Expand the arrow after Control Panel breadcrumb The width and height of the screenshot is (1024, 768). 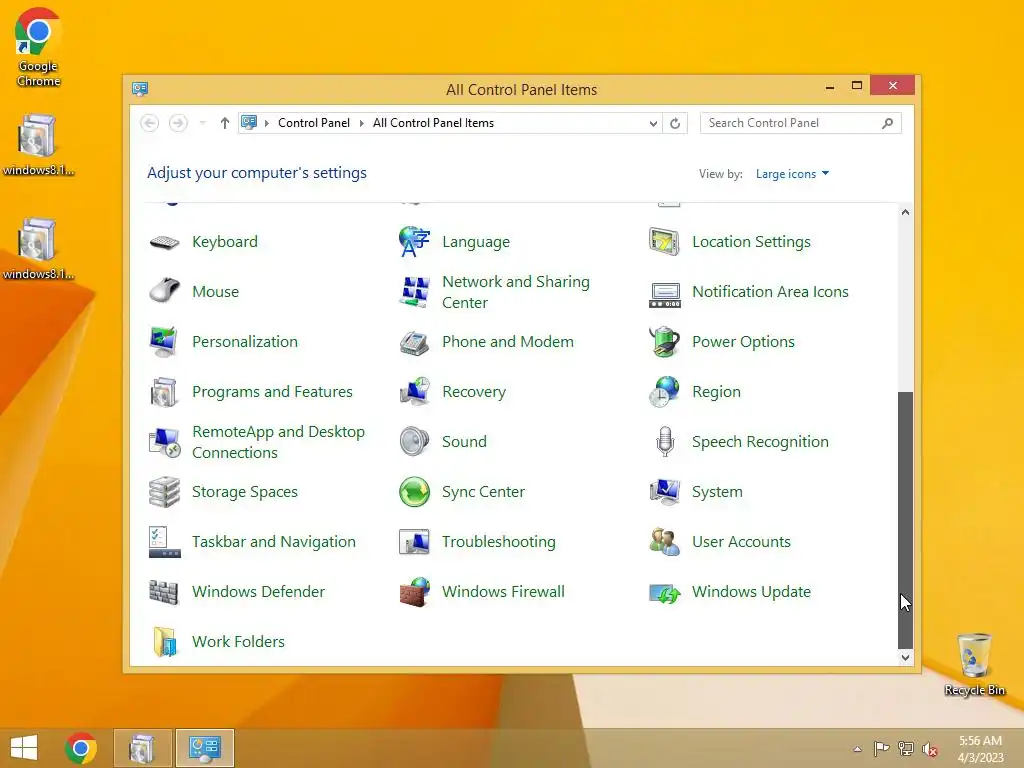[x=361, y=123]
